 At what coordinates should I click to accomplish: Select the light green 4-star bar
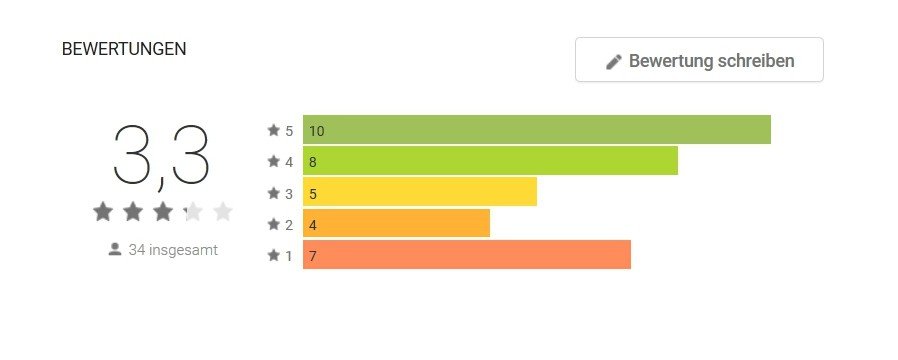pos(490,161)
